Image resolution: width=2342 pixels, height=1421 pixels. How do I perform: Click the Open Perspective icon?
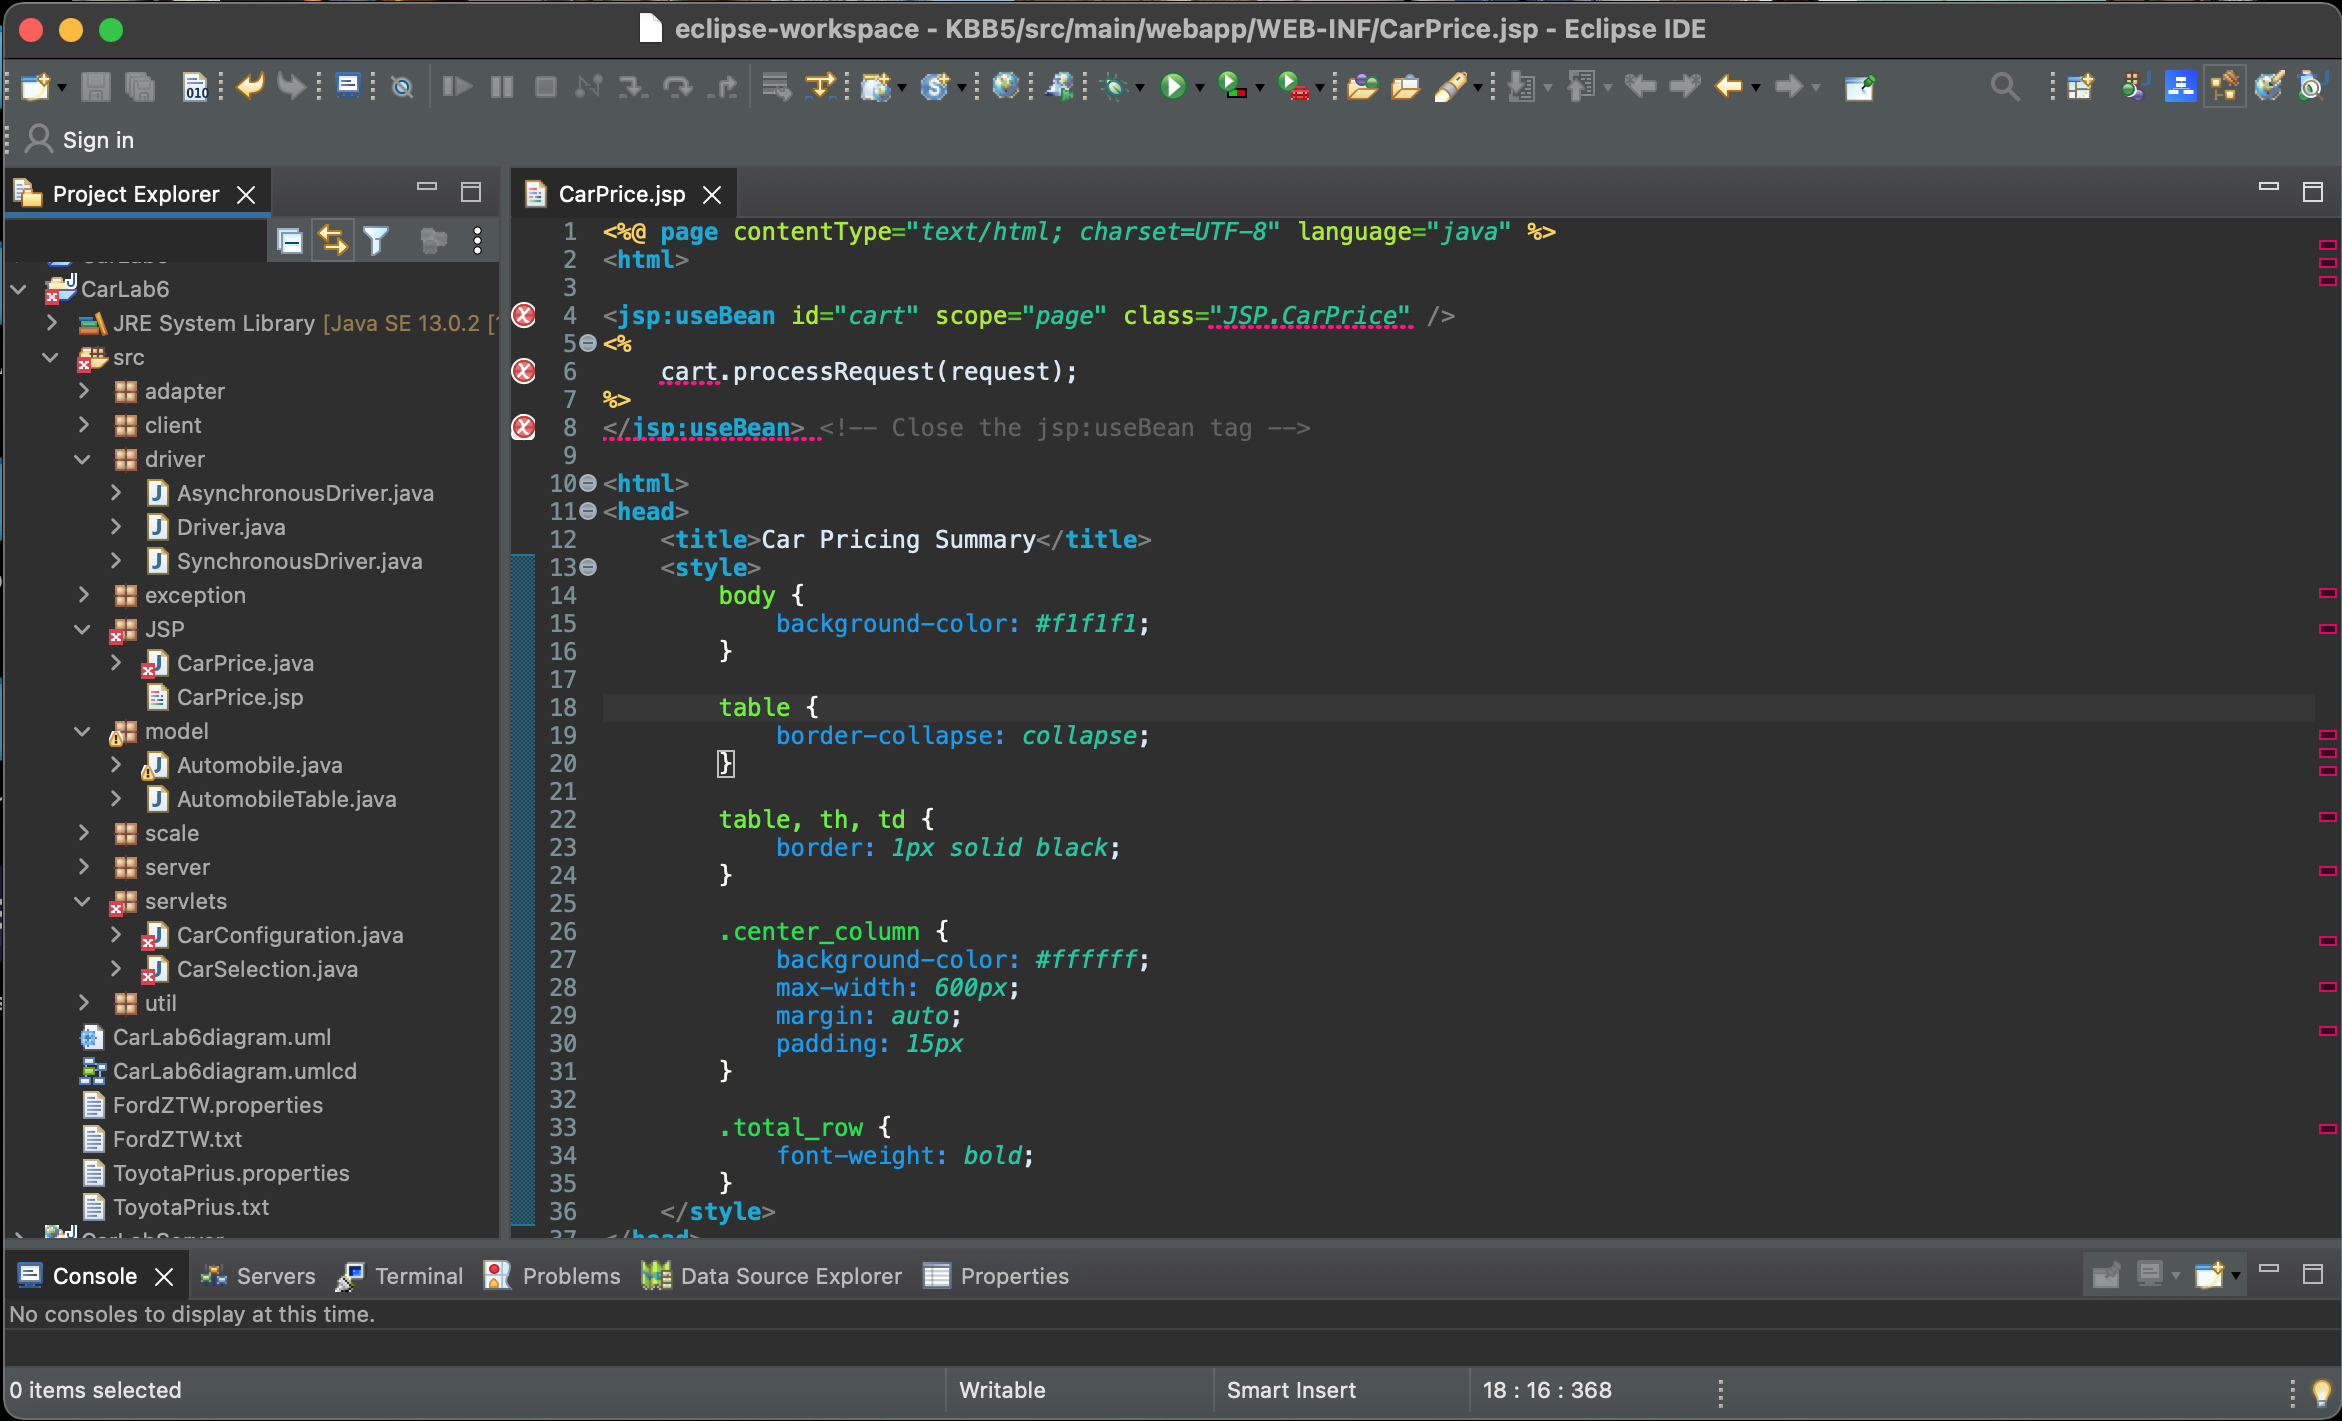[x=2080, y=87]
